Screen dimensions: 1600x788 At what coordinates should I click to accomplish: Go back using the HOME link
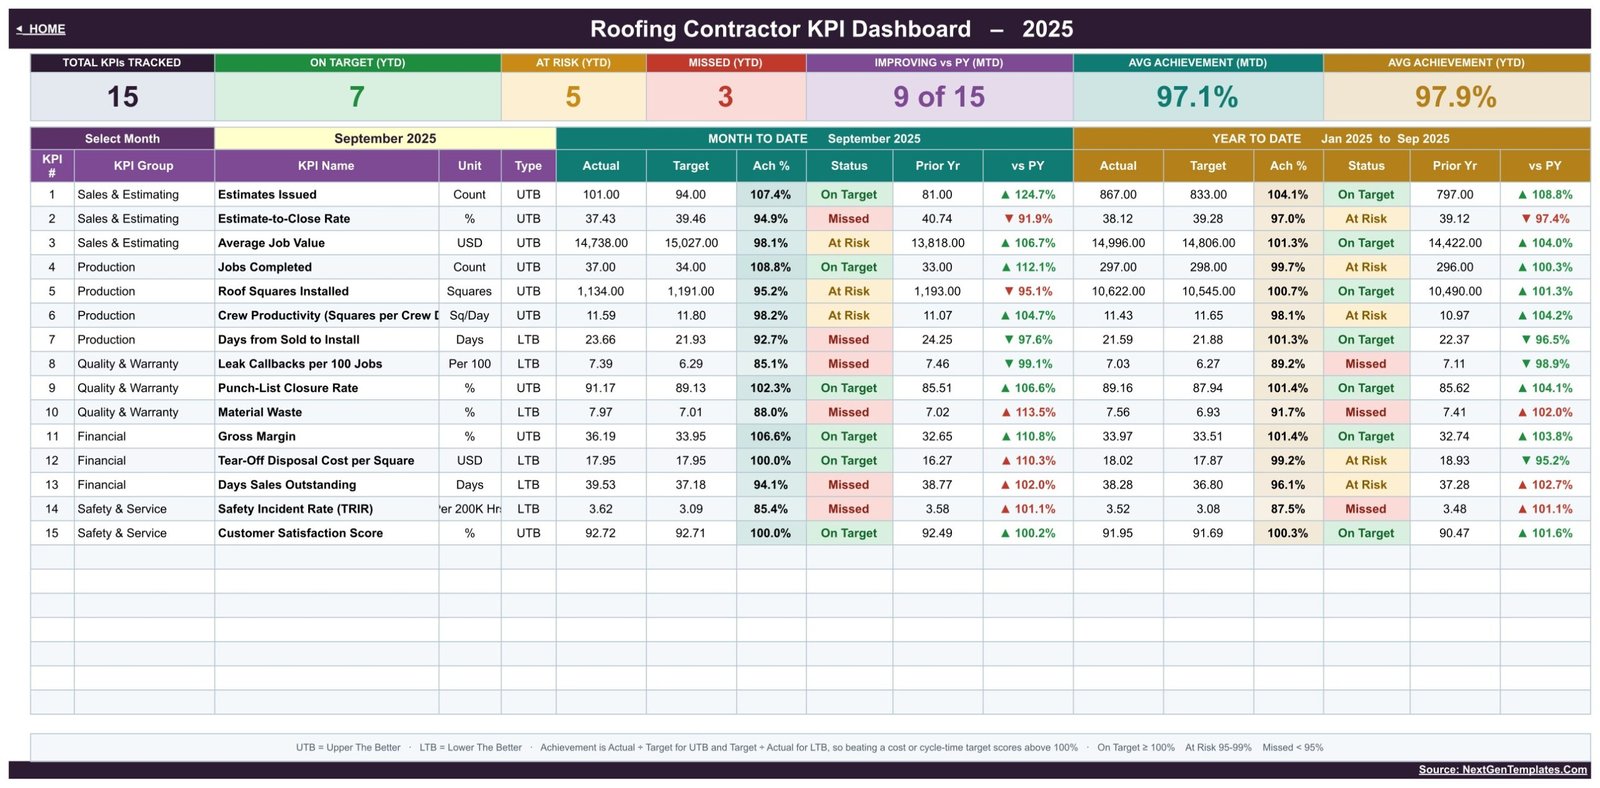41,29
